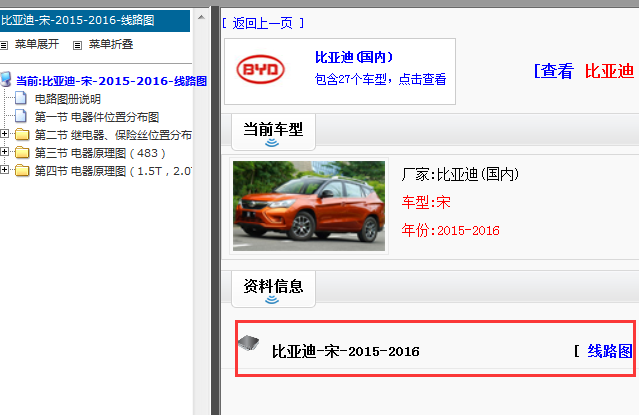
Task: Open the 线路图 link for 比亚迪-宋
Action: tap(610, 351)
